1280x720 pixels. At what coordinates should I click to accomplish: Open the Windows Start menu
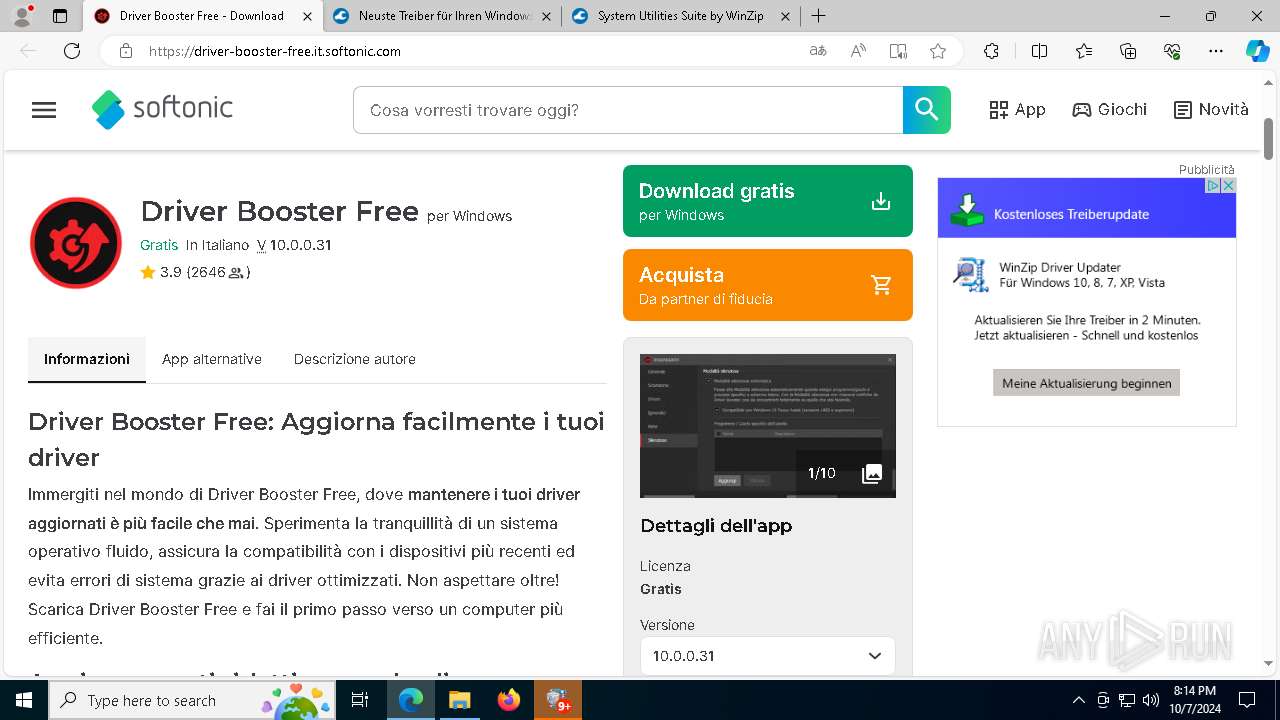tap(24, 700)
